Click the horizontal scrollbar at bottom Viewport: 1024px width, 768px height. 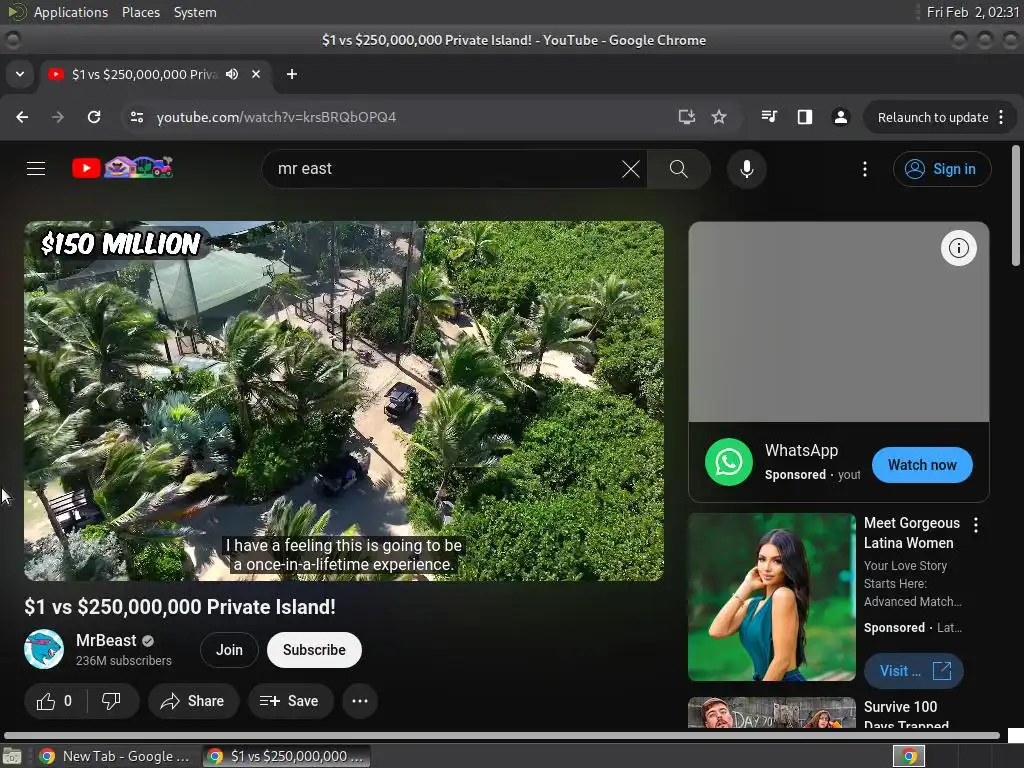point(502,735)
